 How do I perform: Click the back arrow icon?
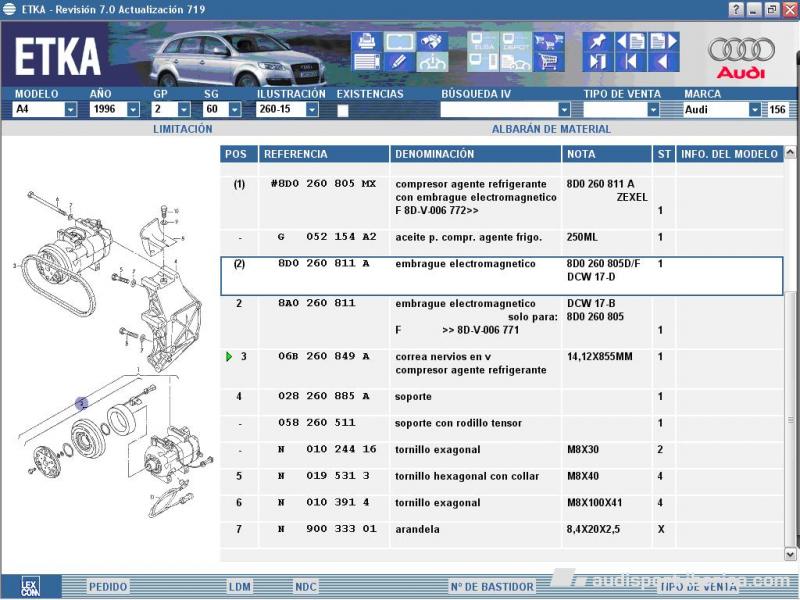664,62
